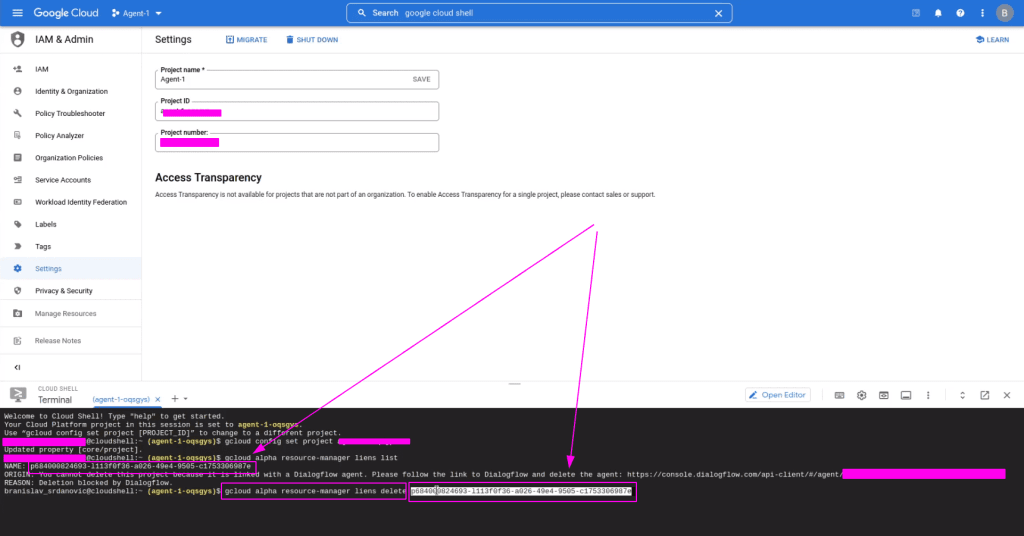Click SAVE next to project name
Screen dimensions: 1024x536
(421, 80)
